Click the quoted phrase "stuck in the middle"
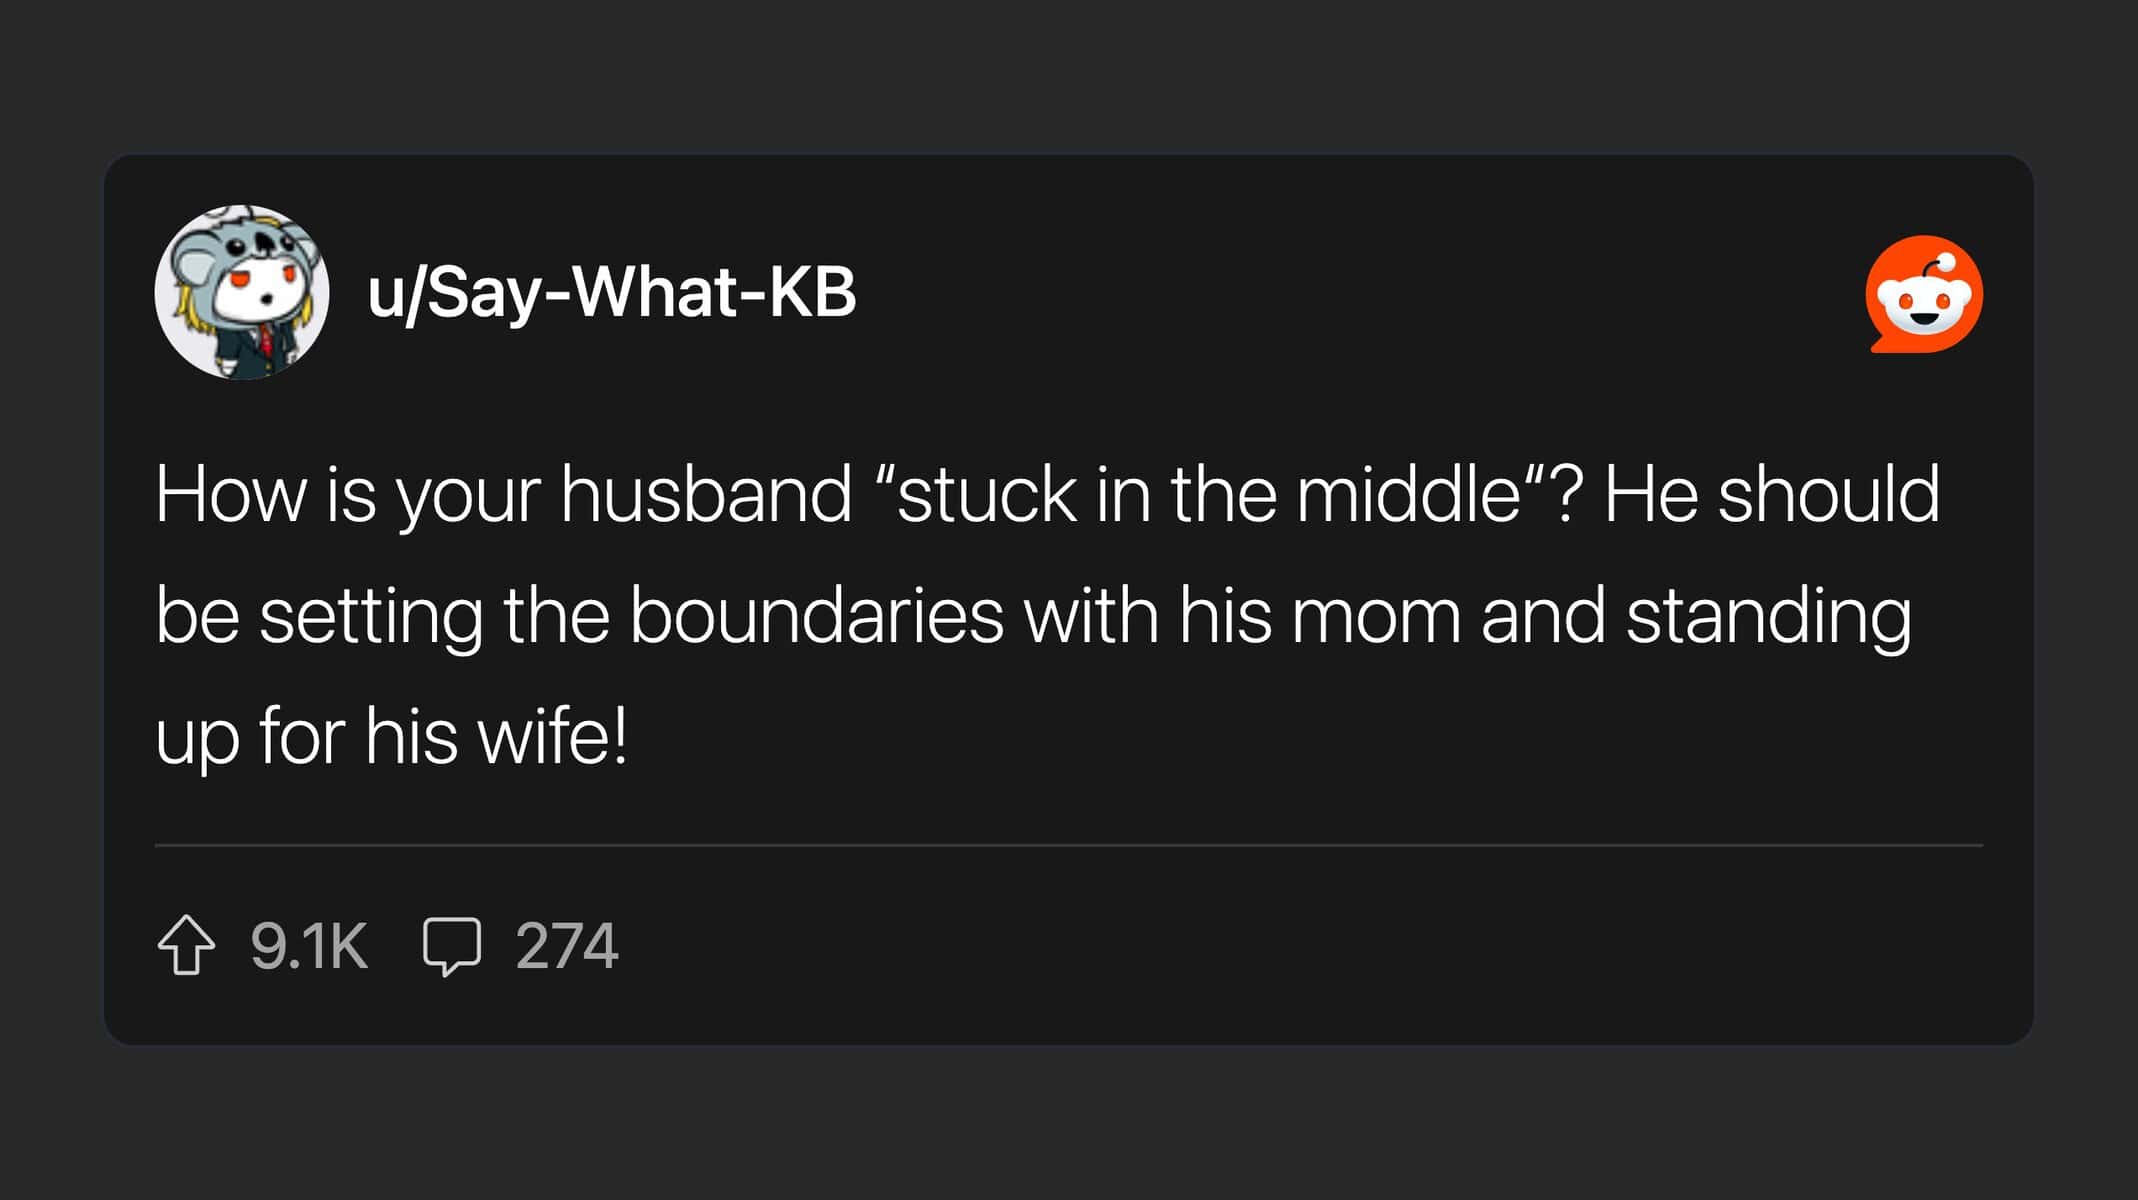The width and height of the screenshot is (2138, 1200). click(1210, 494)
